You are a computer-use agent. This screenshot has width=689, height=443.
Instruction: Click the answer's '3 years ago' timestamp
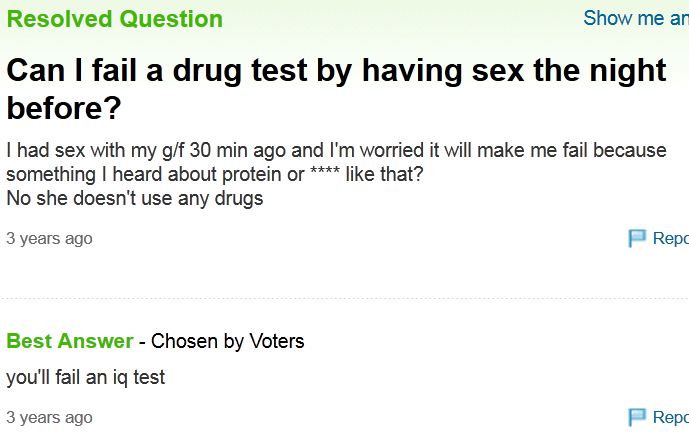tap(49, 418)
